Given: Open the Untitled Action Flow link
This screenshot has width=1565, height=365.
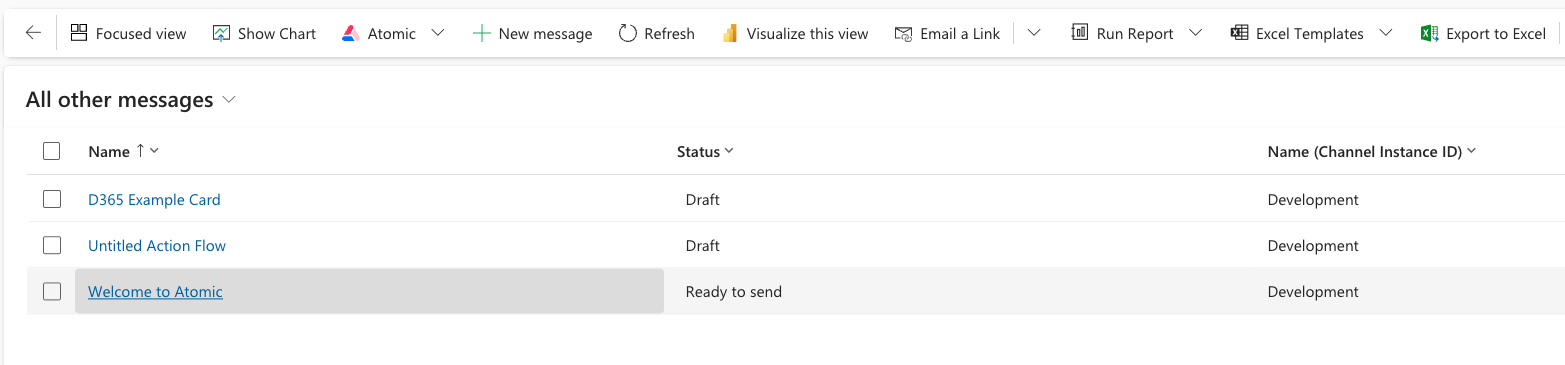Looking at the screenshot, I should (157, 245).
